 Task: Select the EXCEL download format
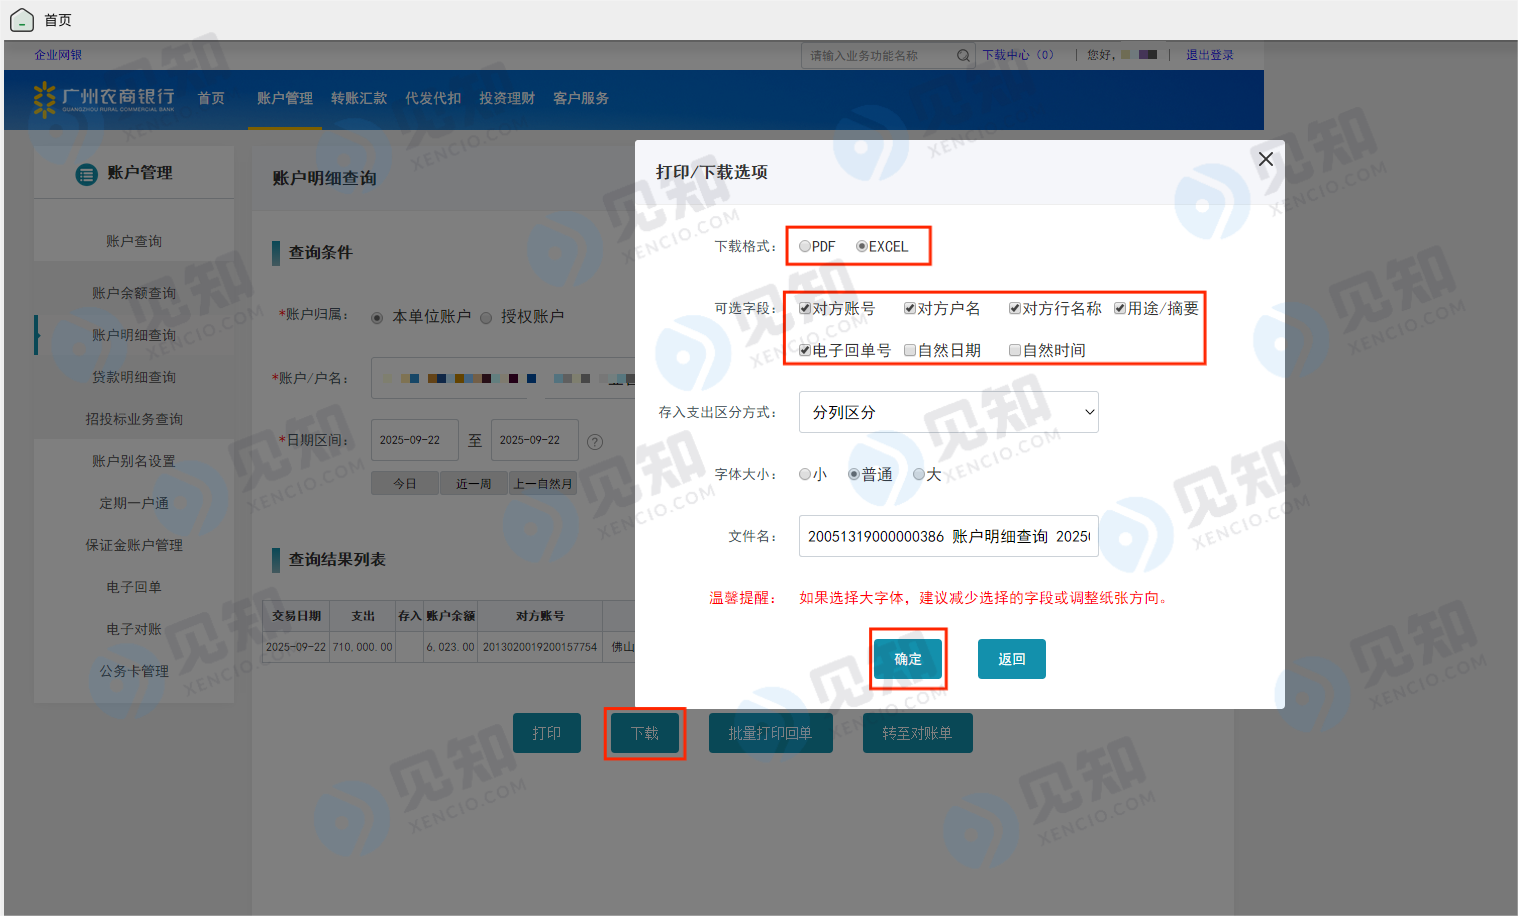(x=862, y=247)
